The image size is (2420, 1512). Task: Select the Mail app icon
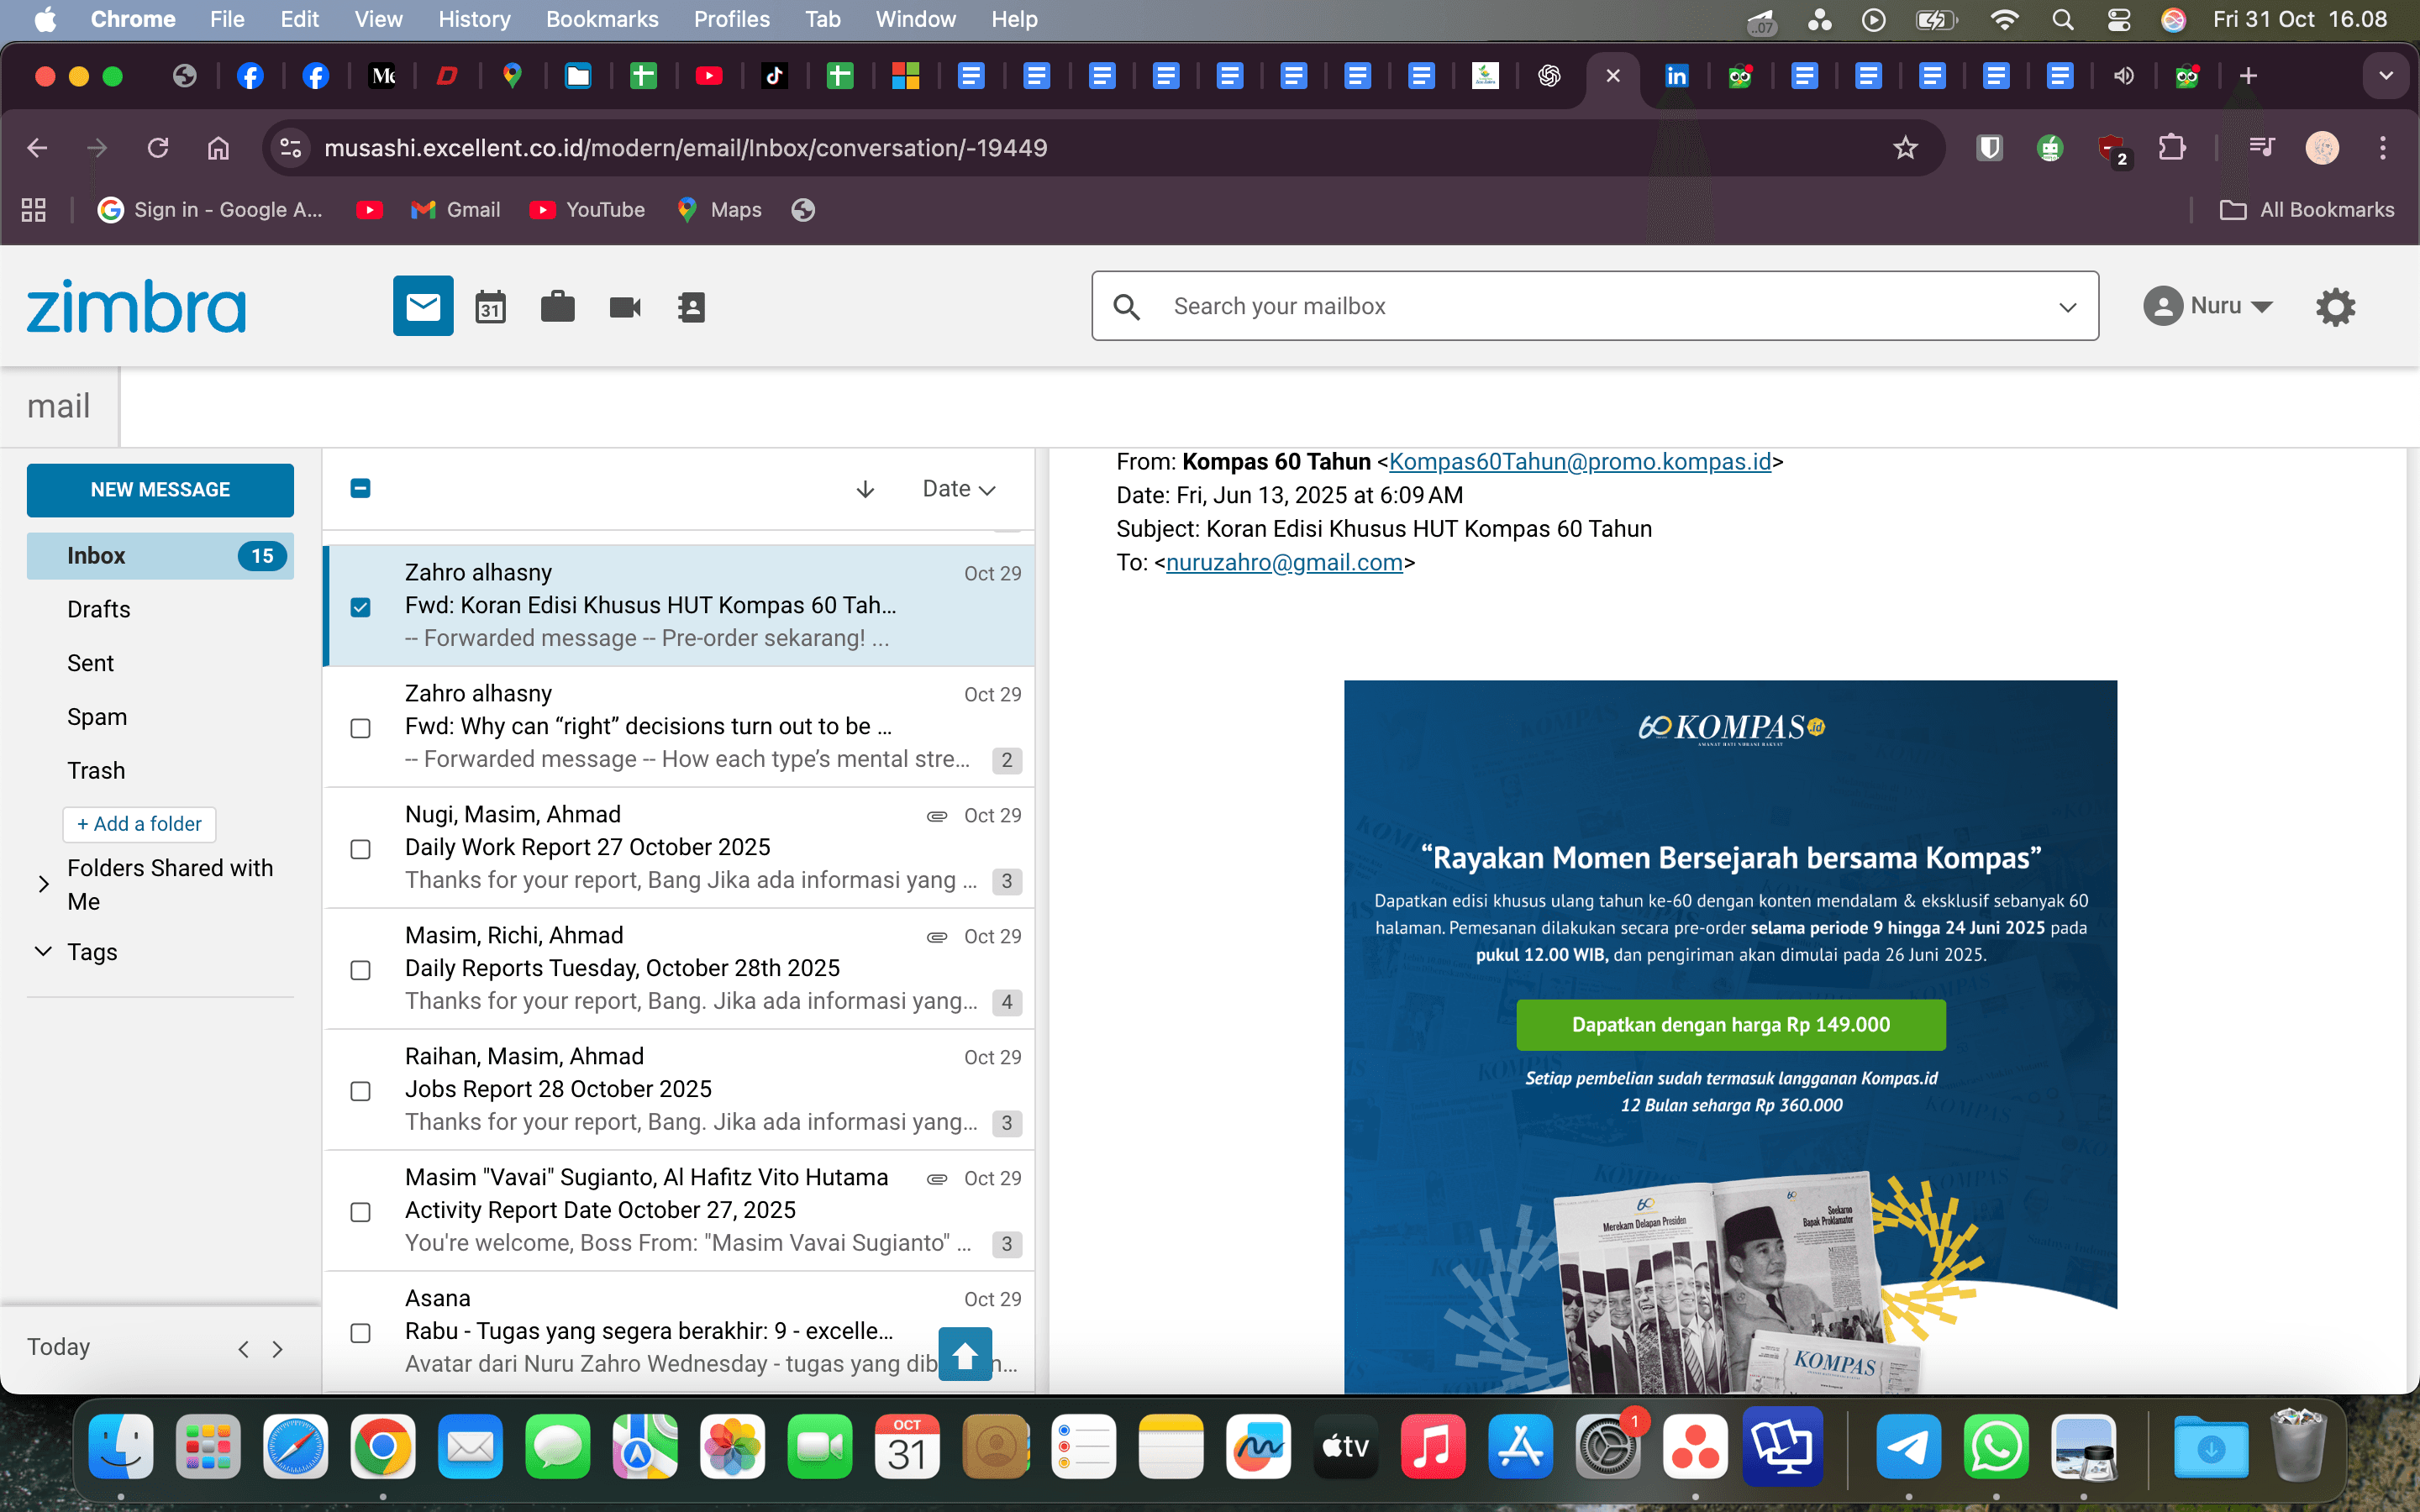422,305
